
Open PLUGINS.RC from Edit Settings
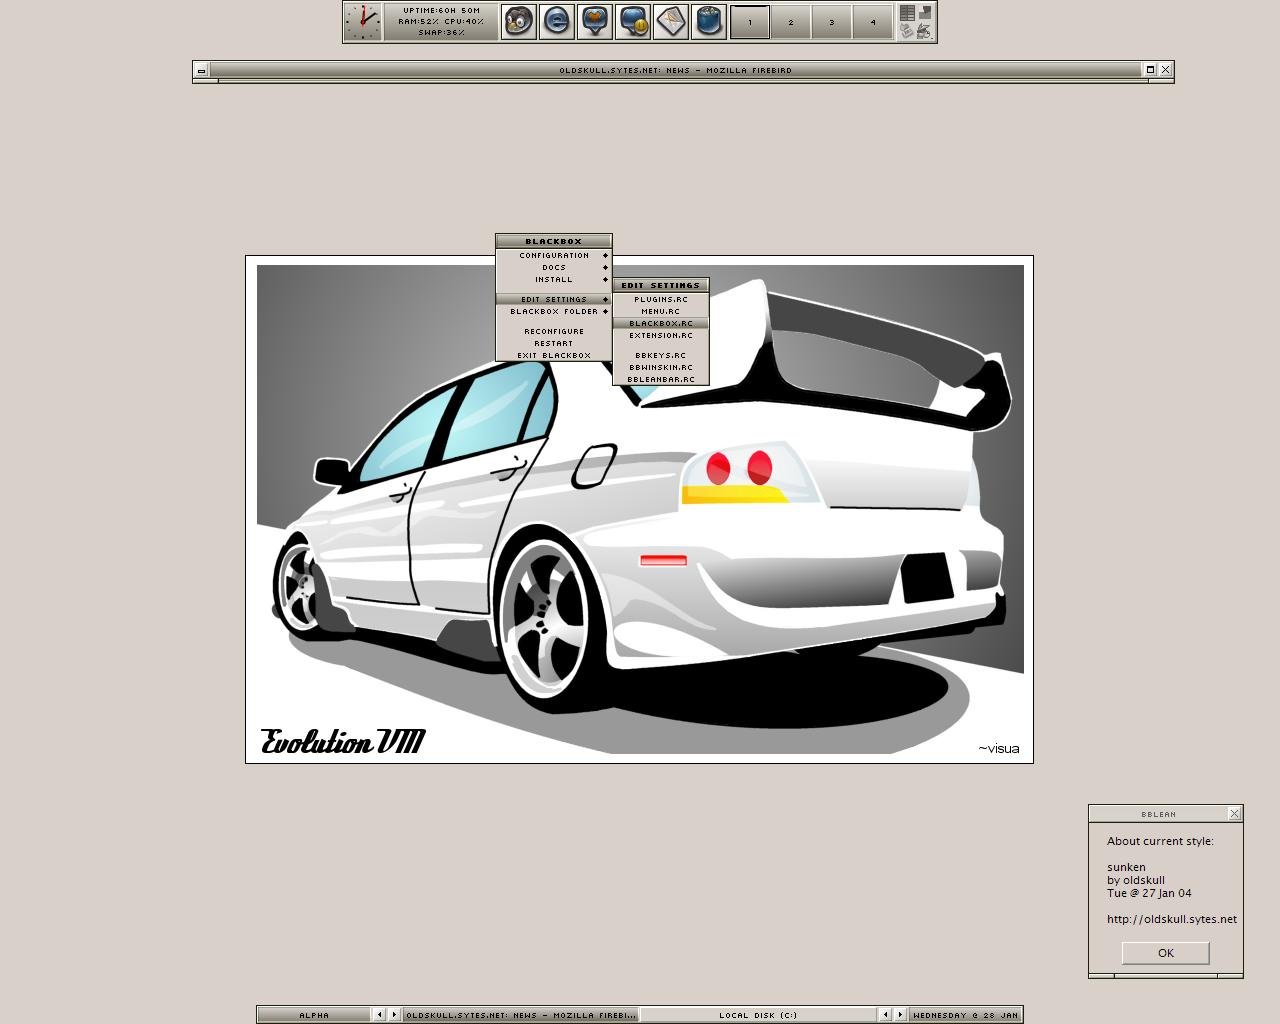pyautogui.click(x=661, y=299)
